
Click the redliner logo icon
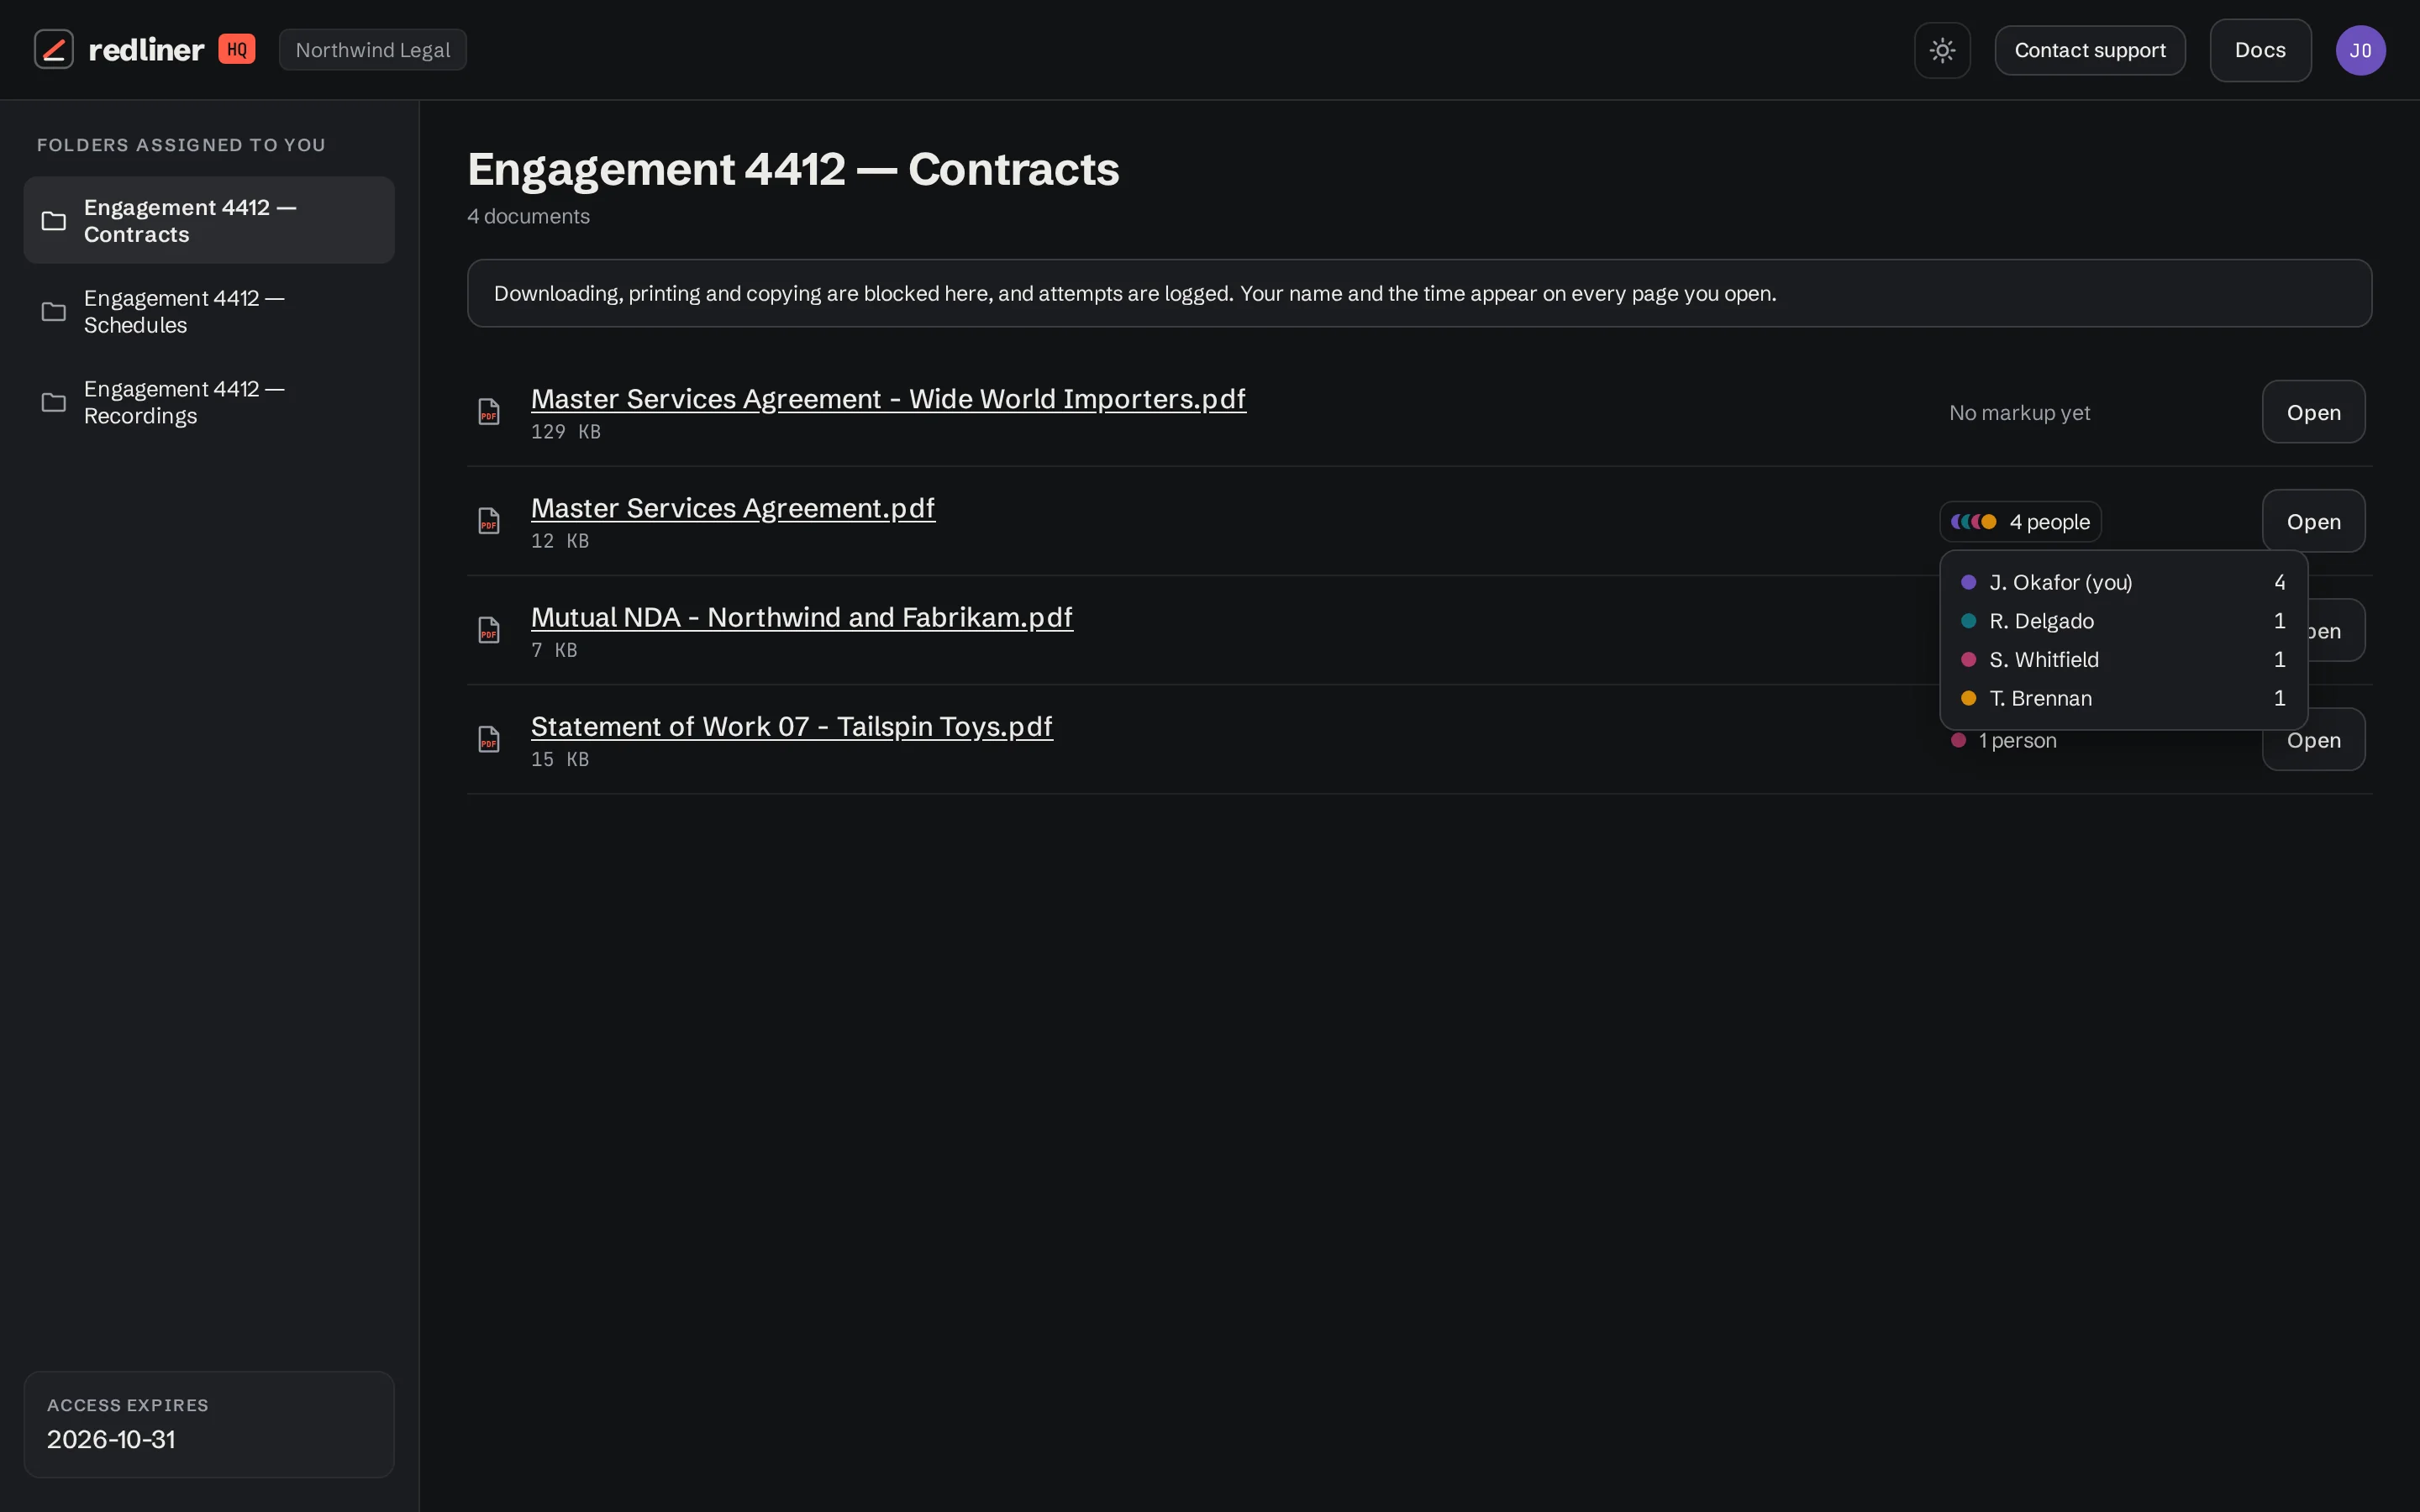(54, 49)
